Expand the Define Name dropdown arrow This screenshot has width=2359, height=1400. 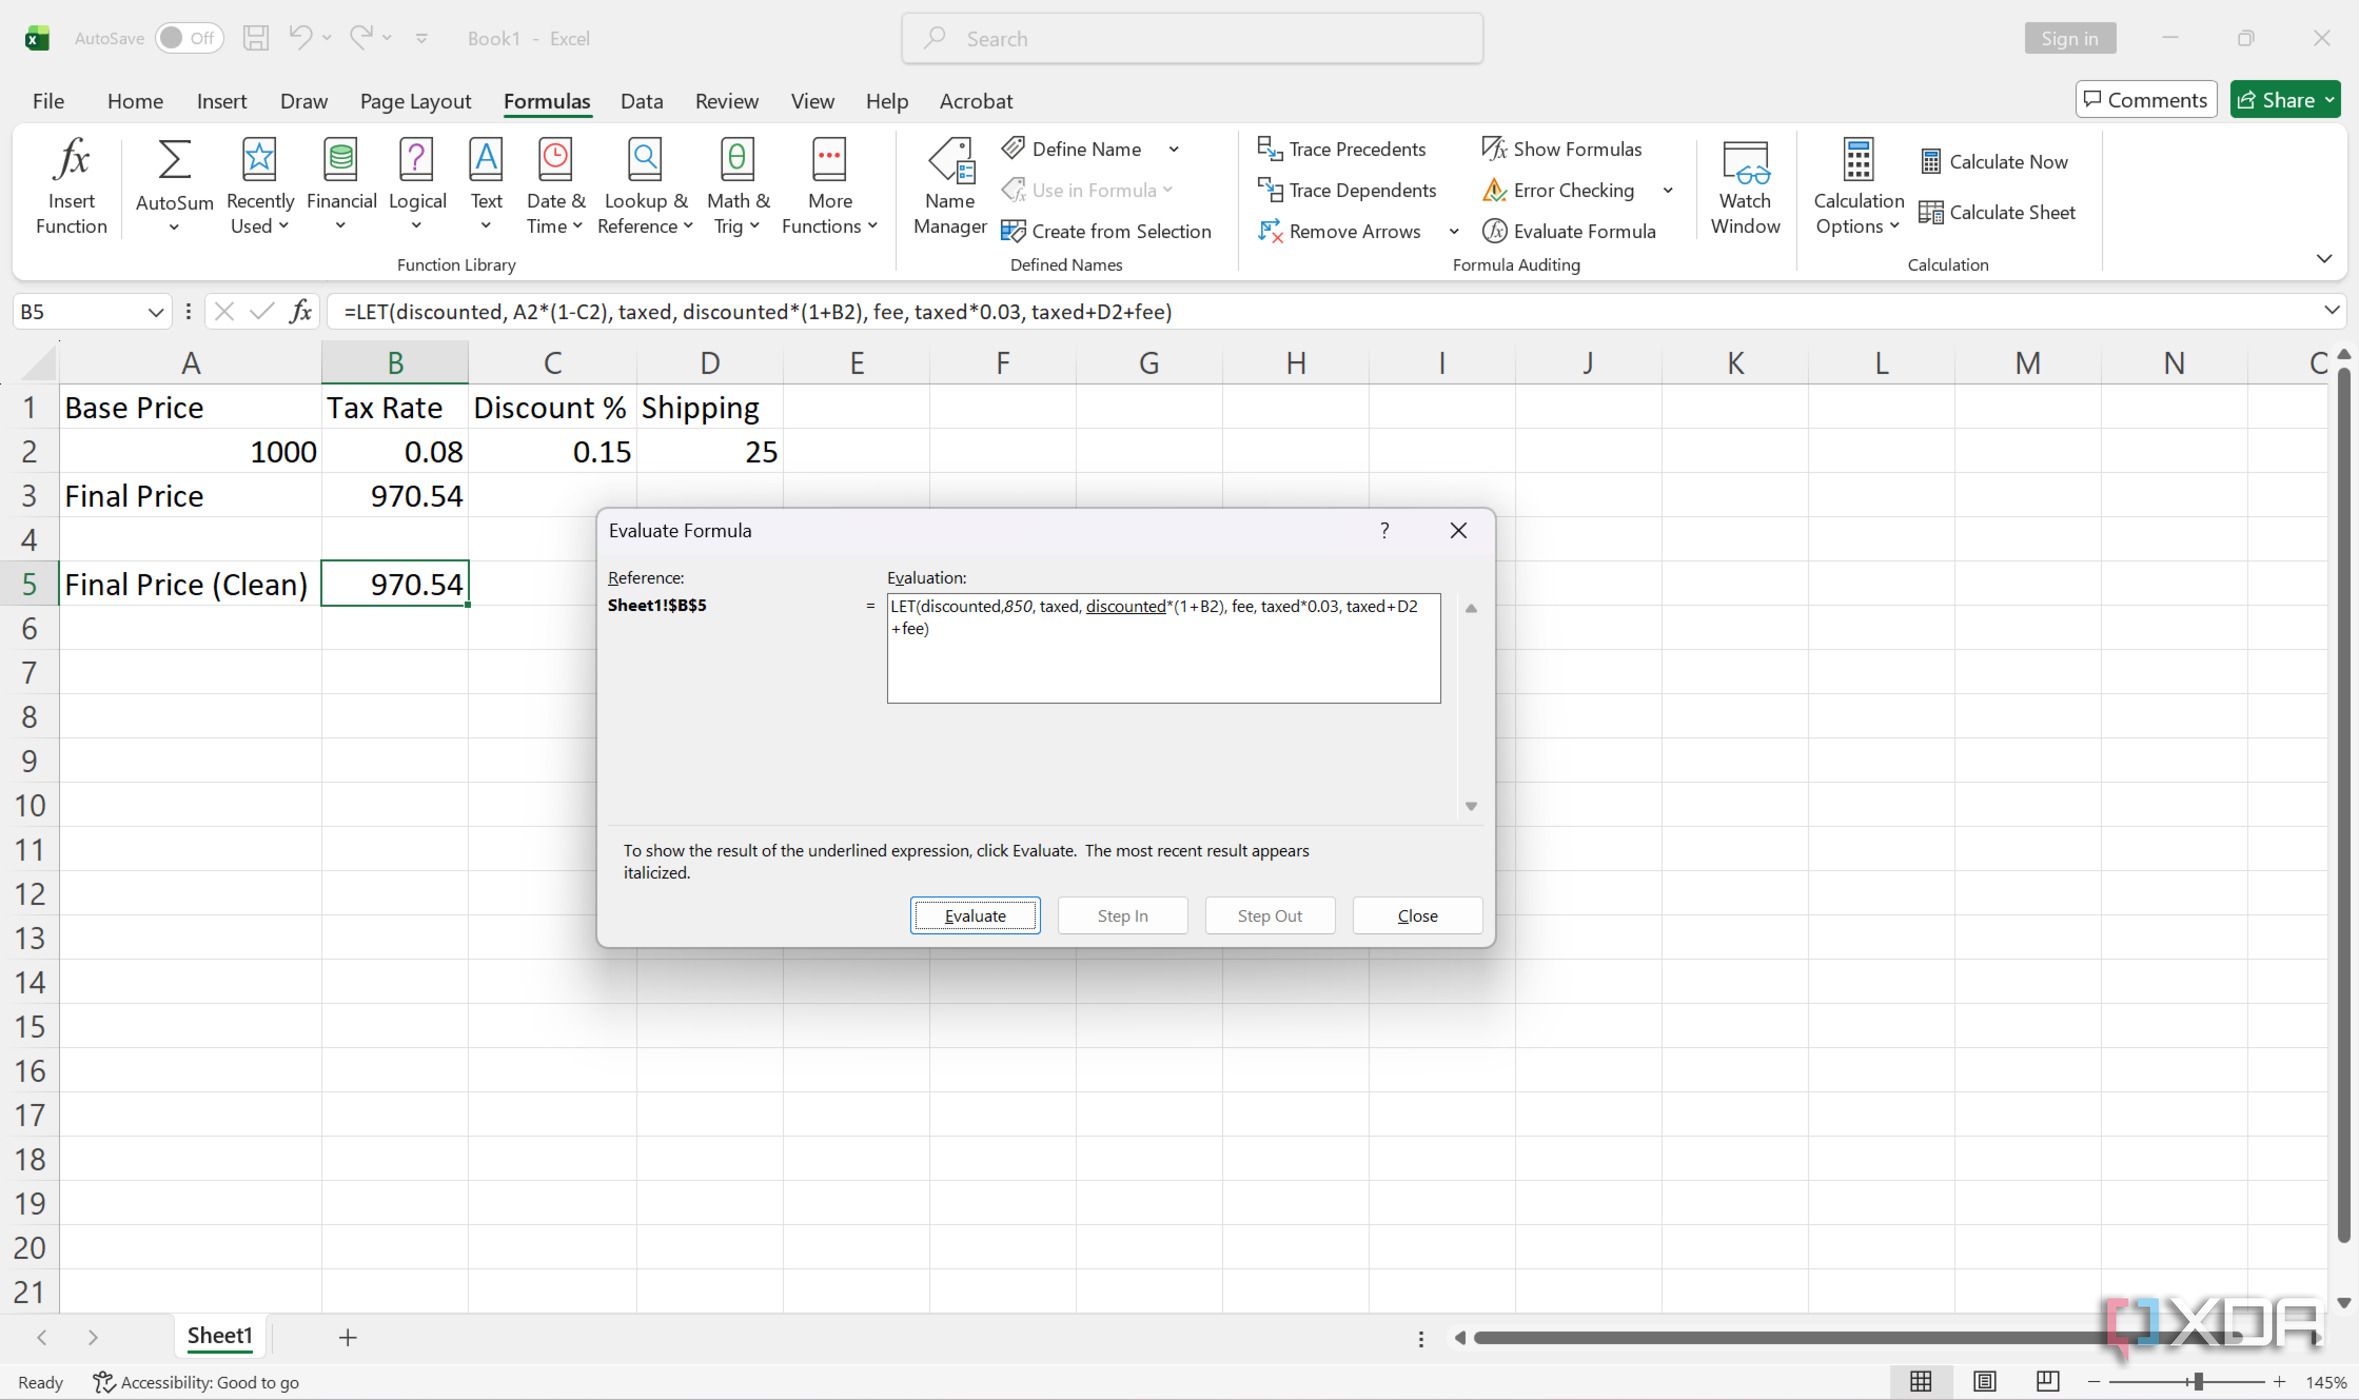[1174, 149]
